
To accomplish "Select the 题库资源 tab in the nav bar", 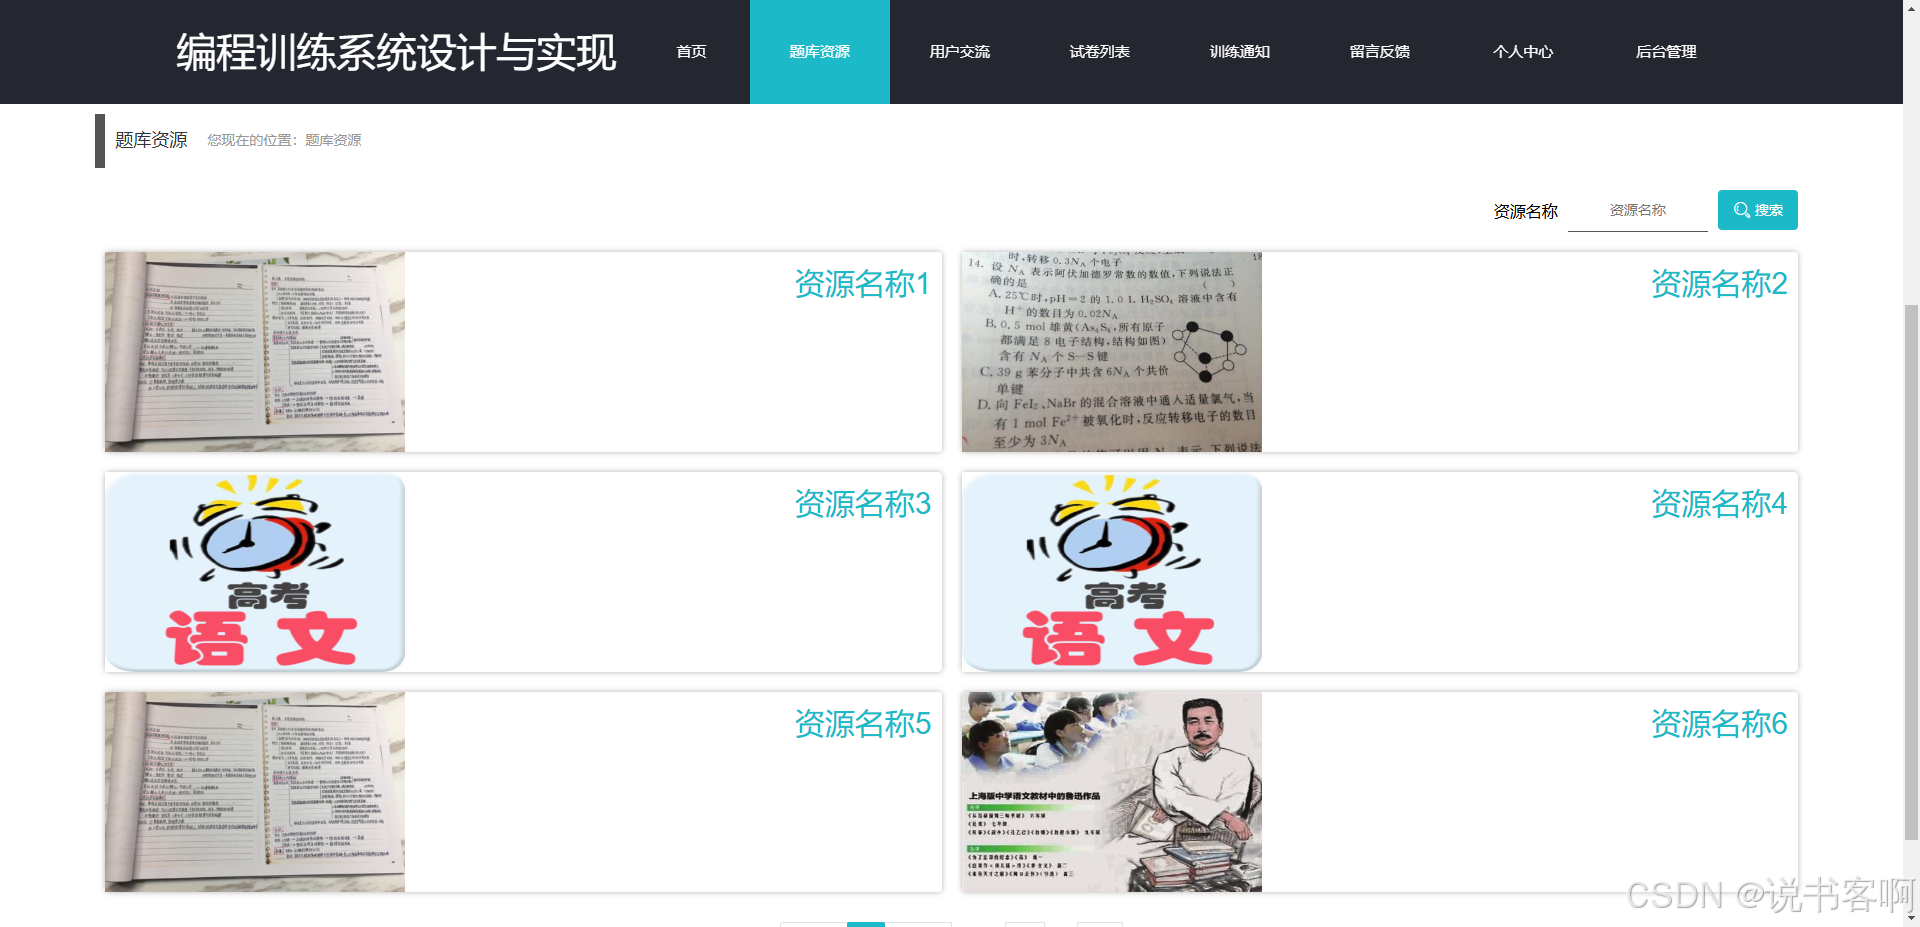I will point(820,52).
